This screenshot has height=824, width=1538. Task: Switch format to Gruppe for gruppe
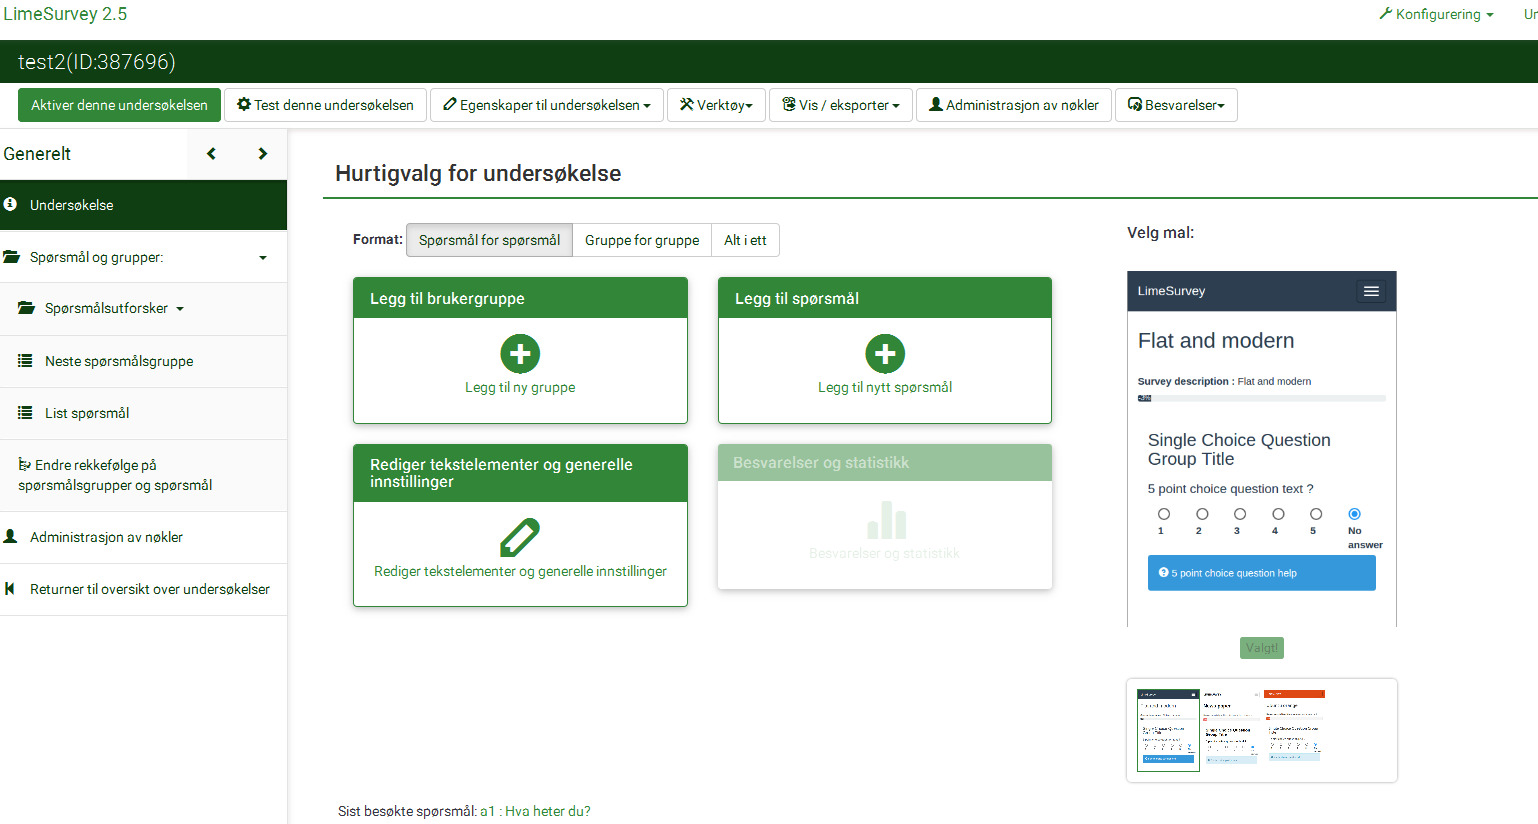[x=642, y=240]
